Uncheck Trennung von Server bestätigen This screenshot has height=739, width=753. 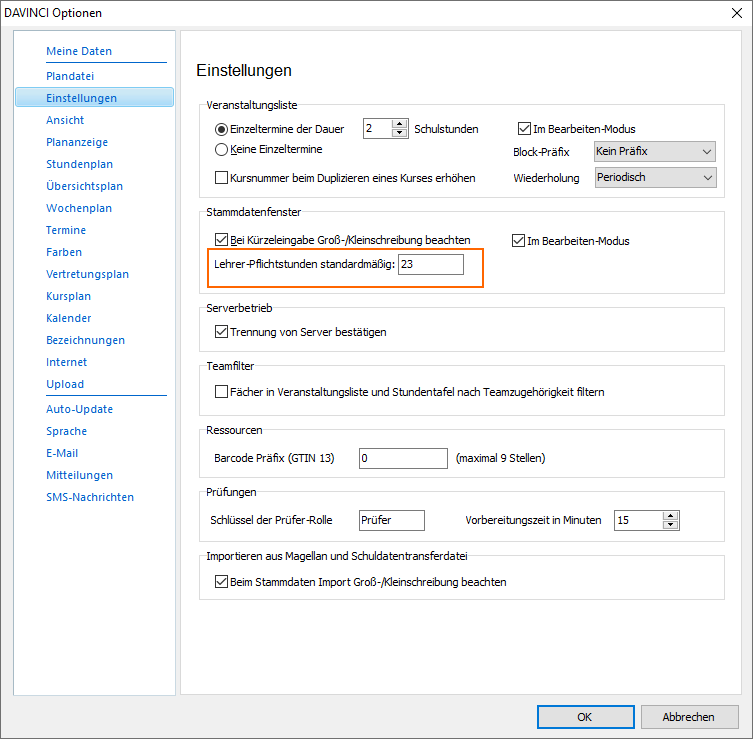click(x=221, y=332)
